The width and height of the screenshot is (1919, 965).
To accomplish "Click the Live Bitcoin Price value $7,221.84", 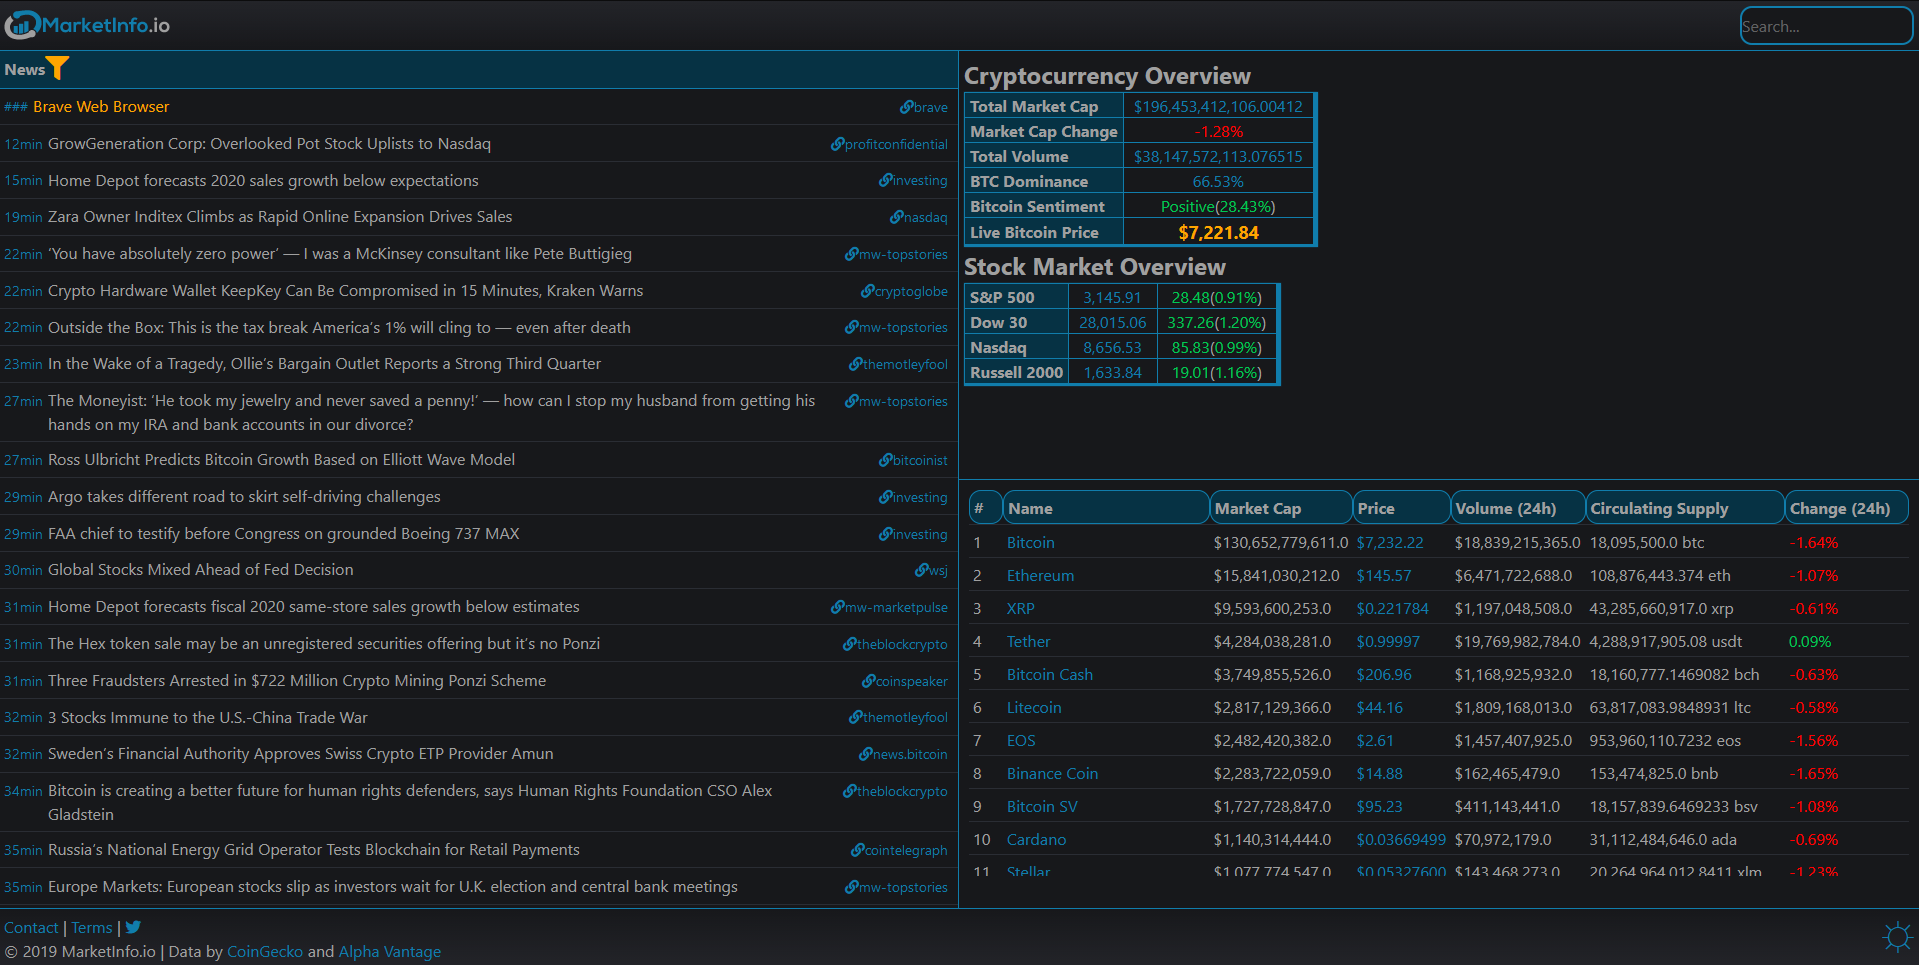I will tap(1218, 232).
